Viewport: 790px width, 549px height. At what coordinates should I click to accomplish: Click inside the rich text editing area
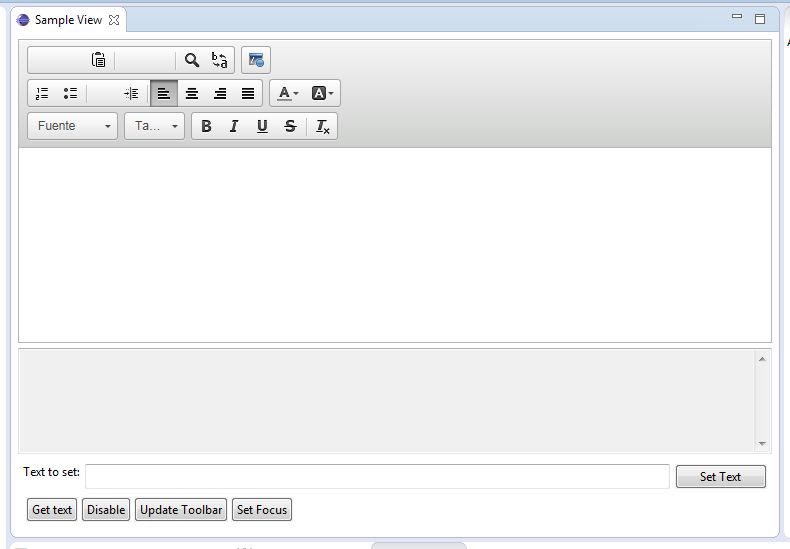click(395, 245)
